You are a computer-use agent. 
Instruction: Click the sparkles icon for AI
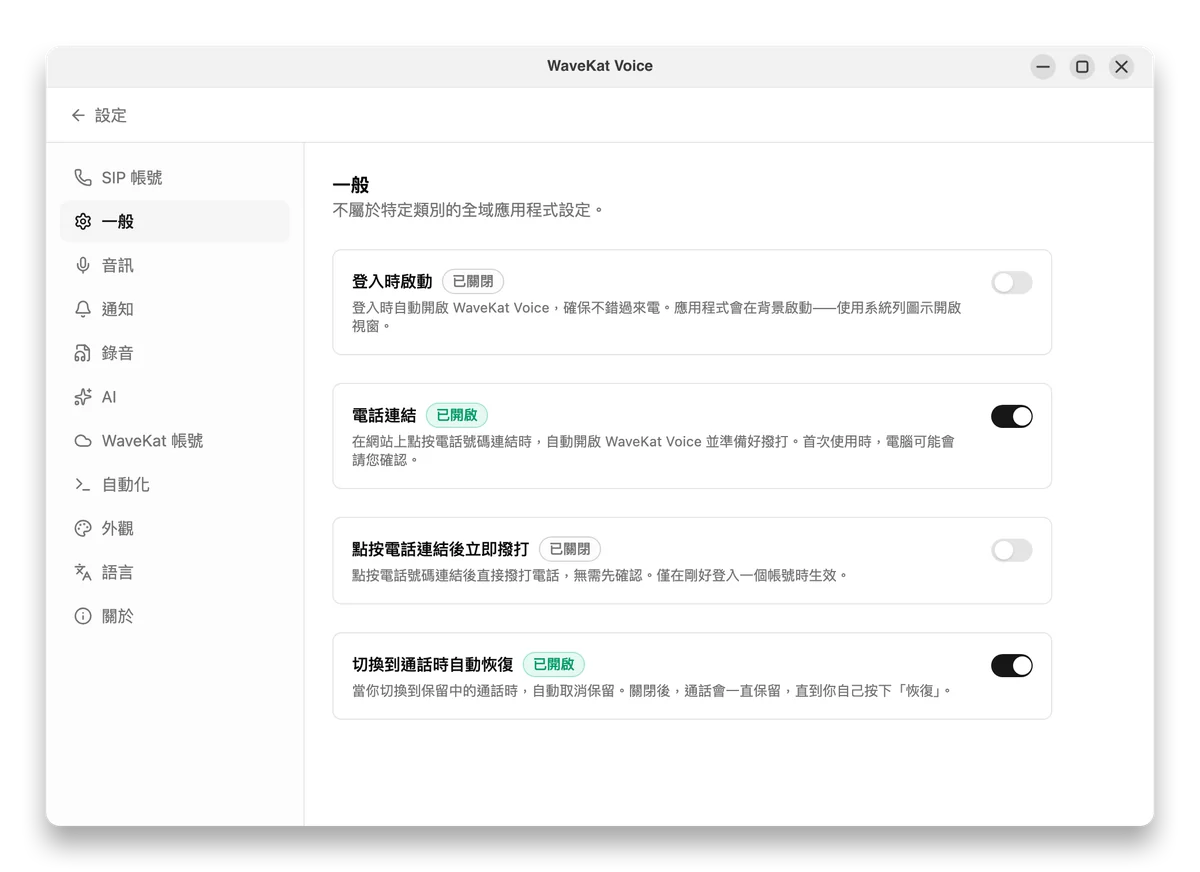[83, 397]
